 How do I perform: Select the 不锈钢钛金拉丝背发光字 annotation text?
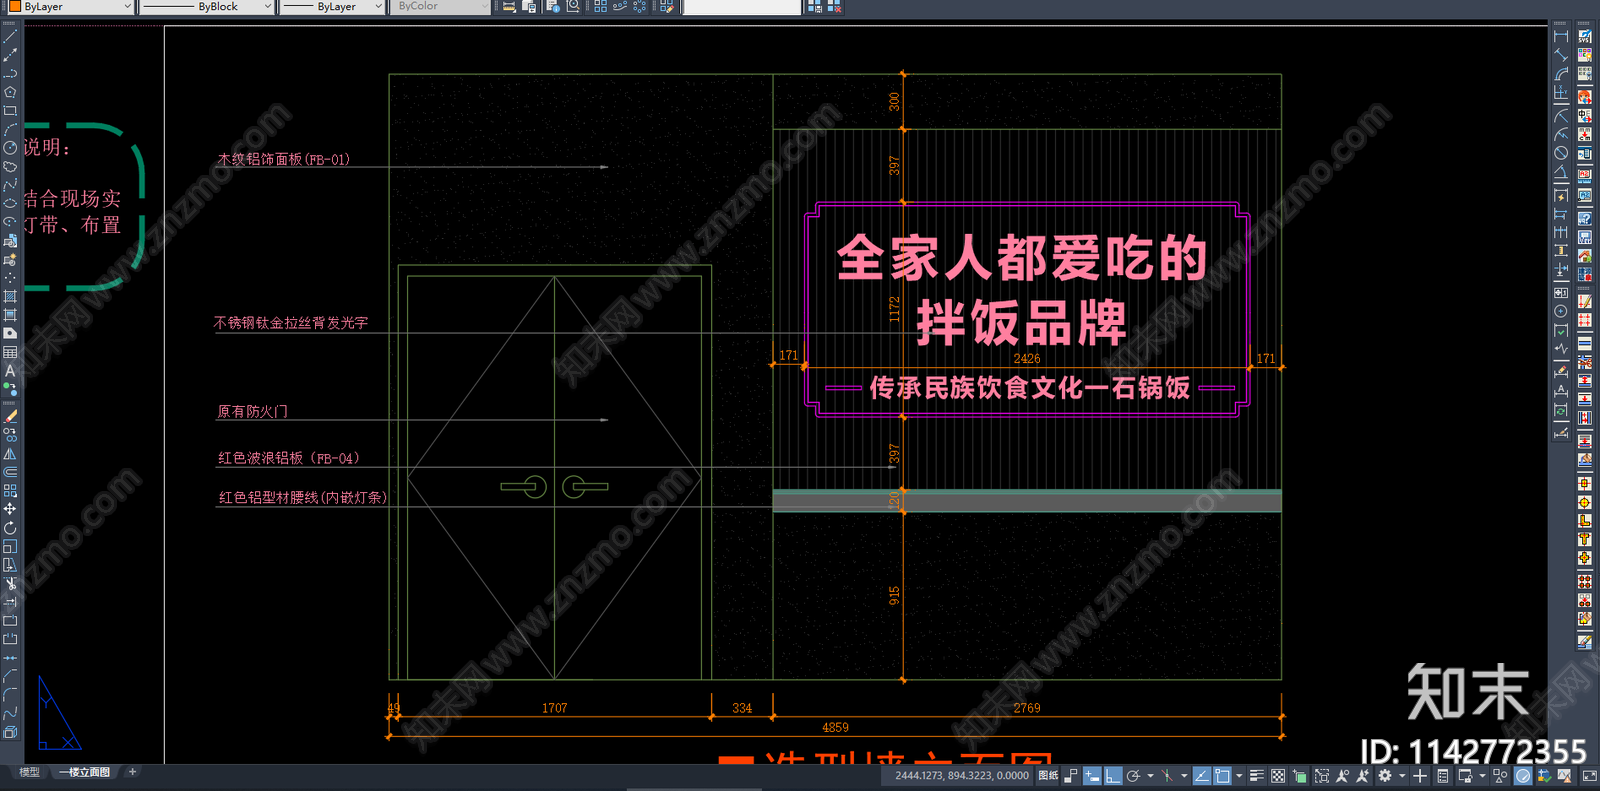point(291,323)
